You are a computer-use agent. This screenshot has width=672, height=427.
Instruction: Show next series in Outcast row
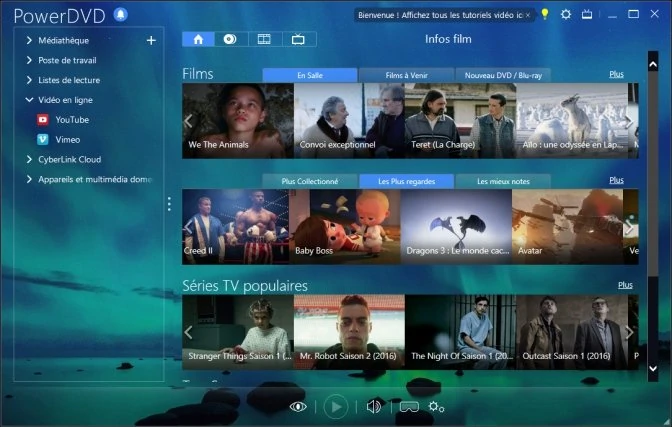pos(630,332)
